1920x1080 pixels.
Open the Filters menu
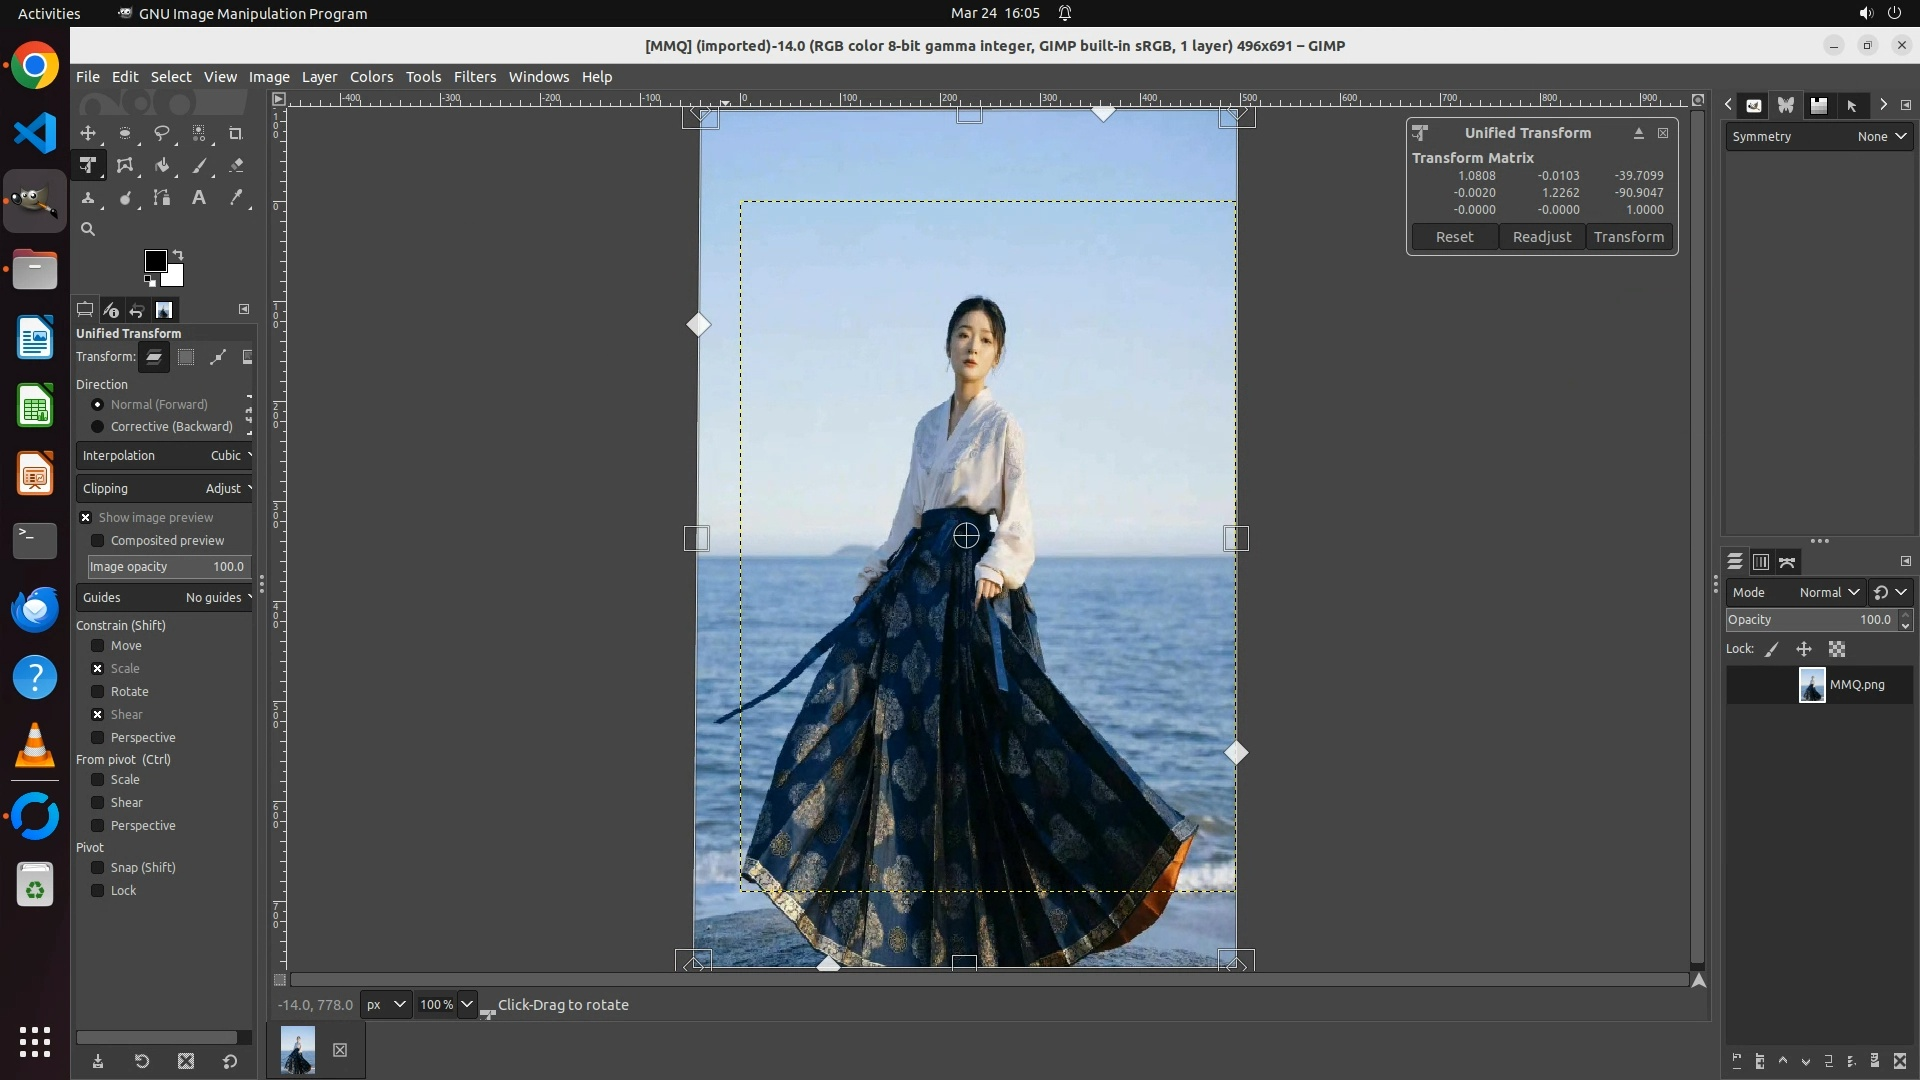[474, 77]
